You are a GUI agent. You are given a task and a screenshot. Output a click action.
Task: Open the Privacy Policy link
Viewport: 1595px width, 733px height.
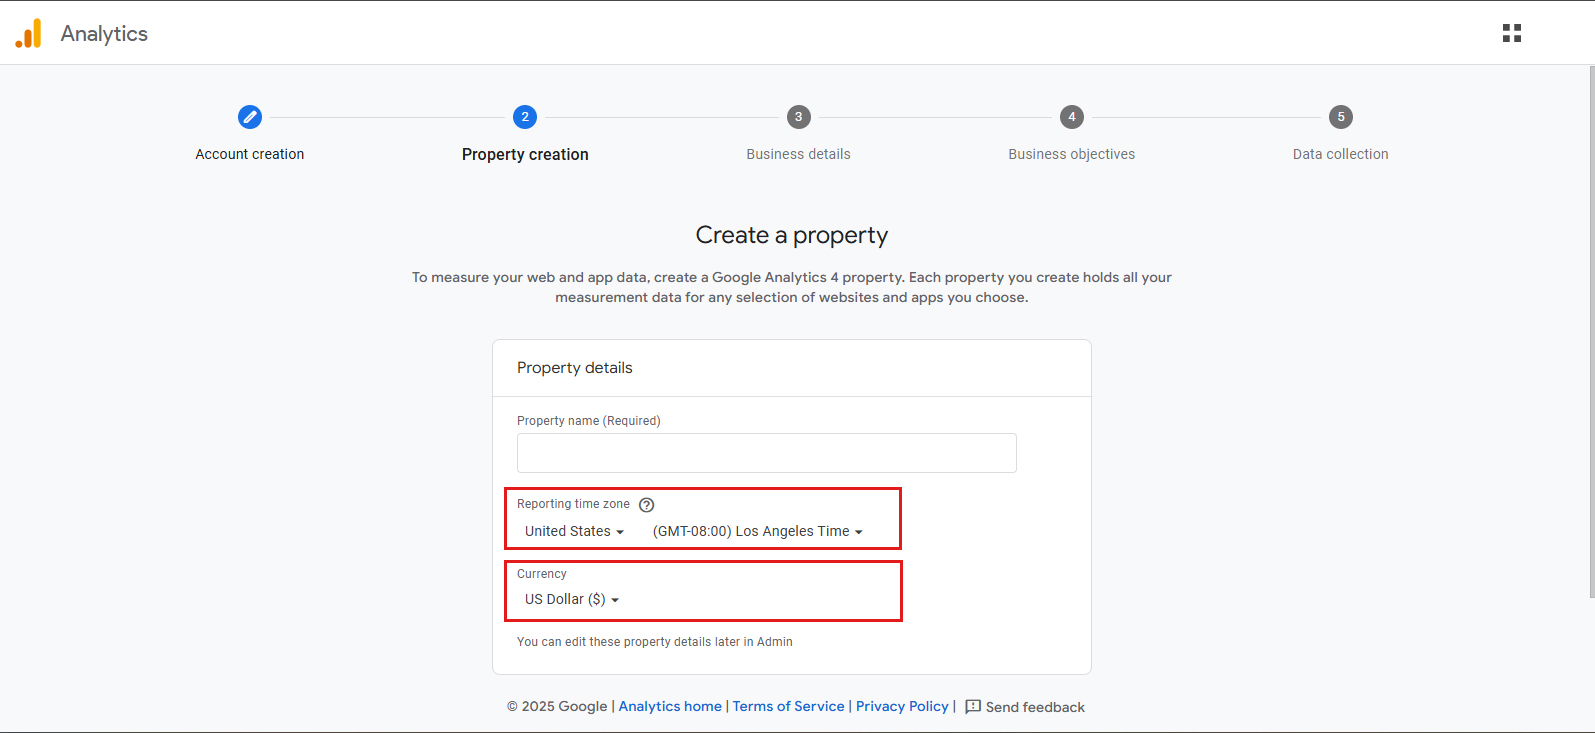click(902, 706)
